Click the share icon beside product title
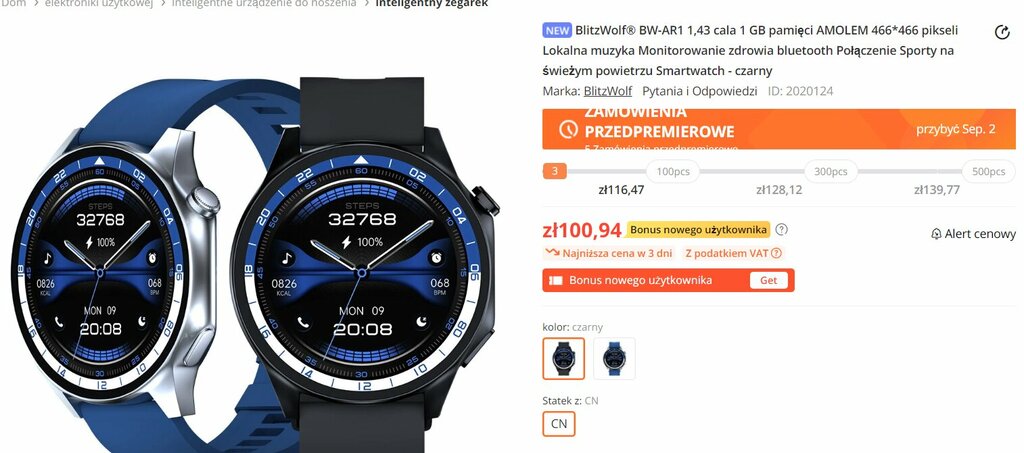The image size is (1024, 453). (1002, 33)
